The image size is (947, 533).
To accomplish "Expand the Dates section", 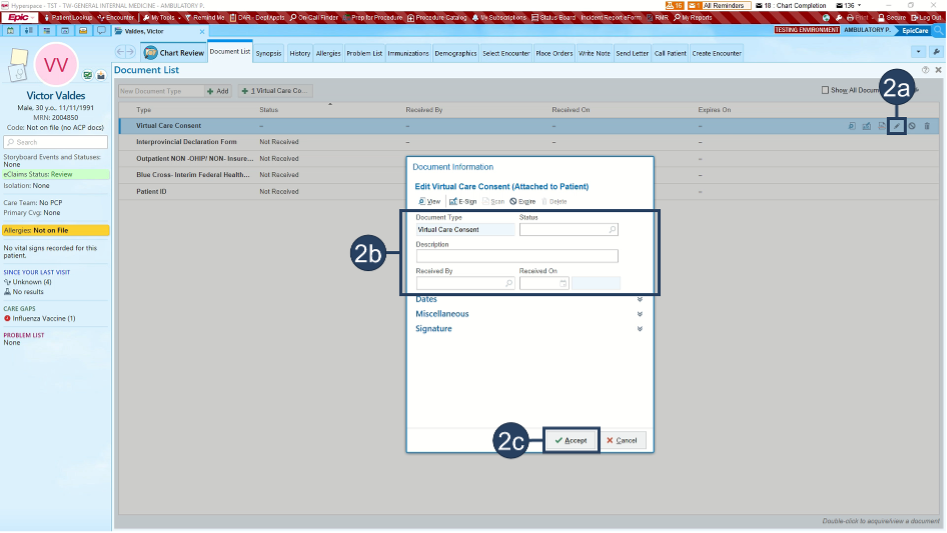I will 639,299.
